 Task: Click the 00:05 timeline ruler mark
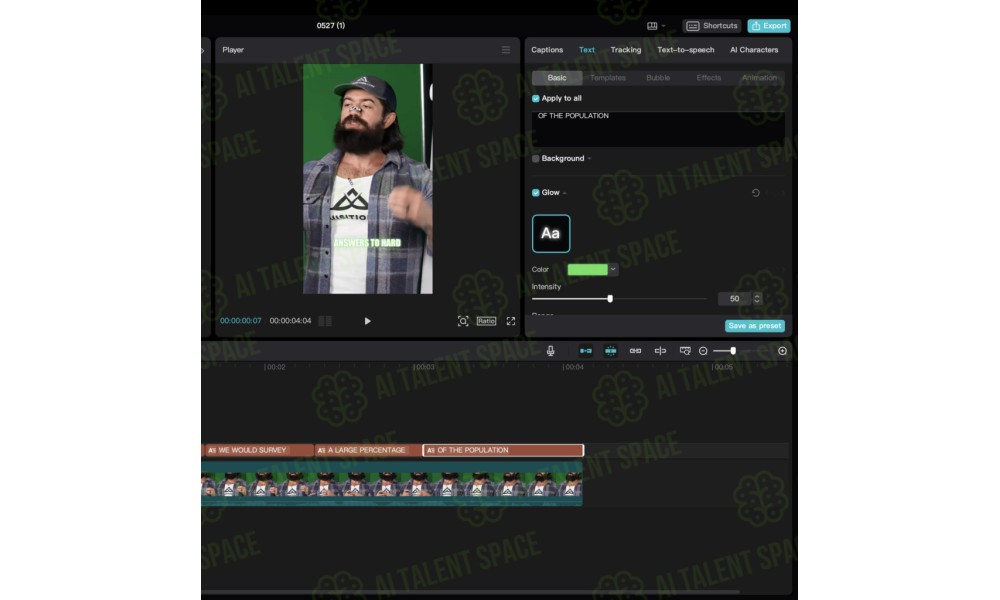click(722, 367)
